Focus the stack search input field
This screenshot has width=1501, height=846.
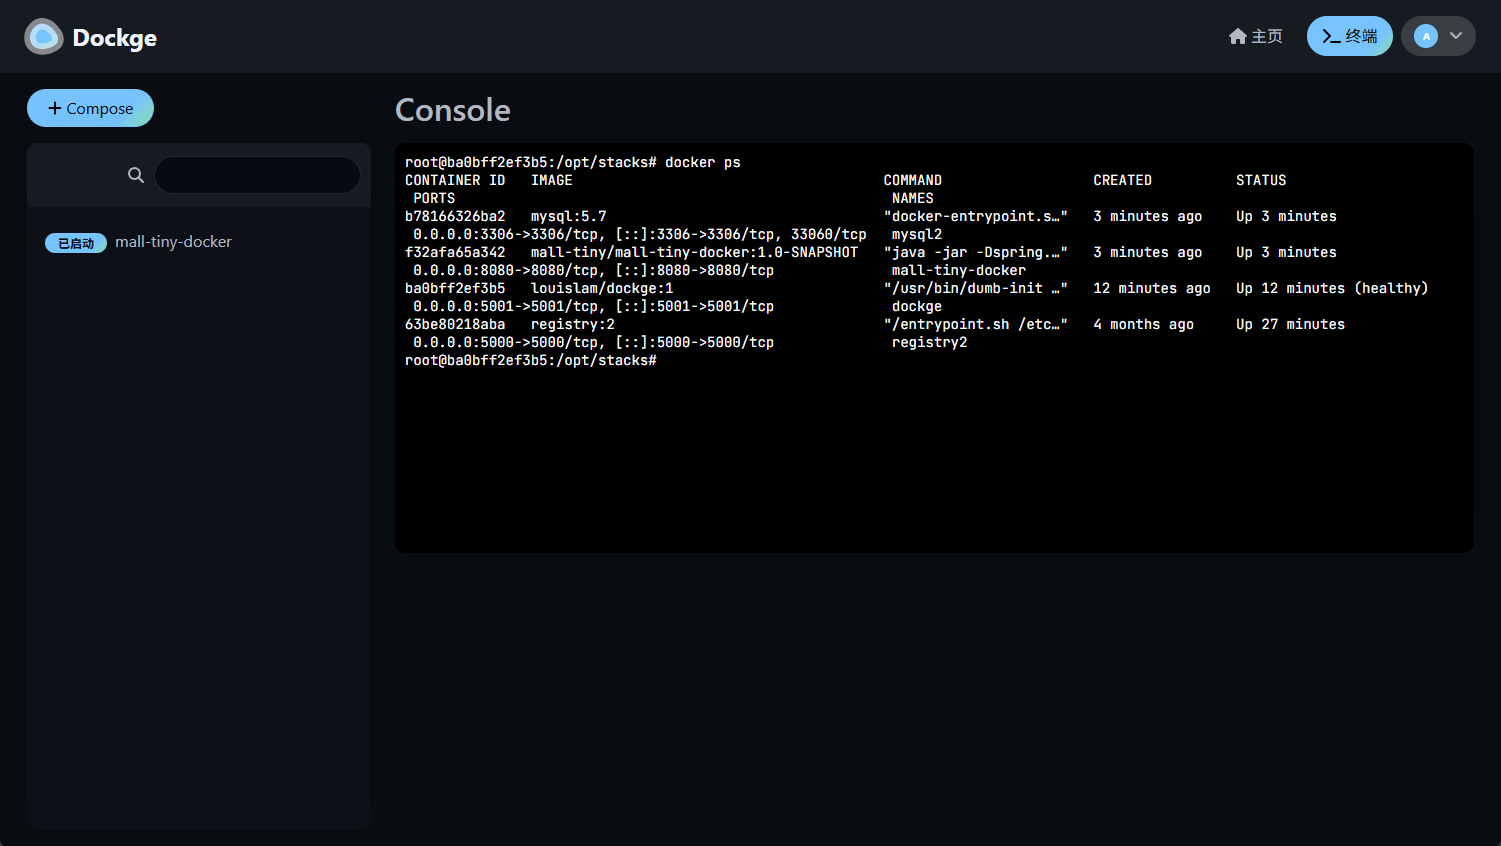(257, 175)
